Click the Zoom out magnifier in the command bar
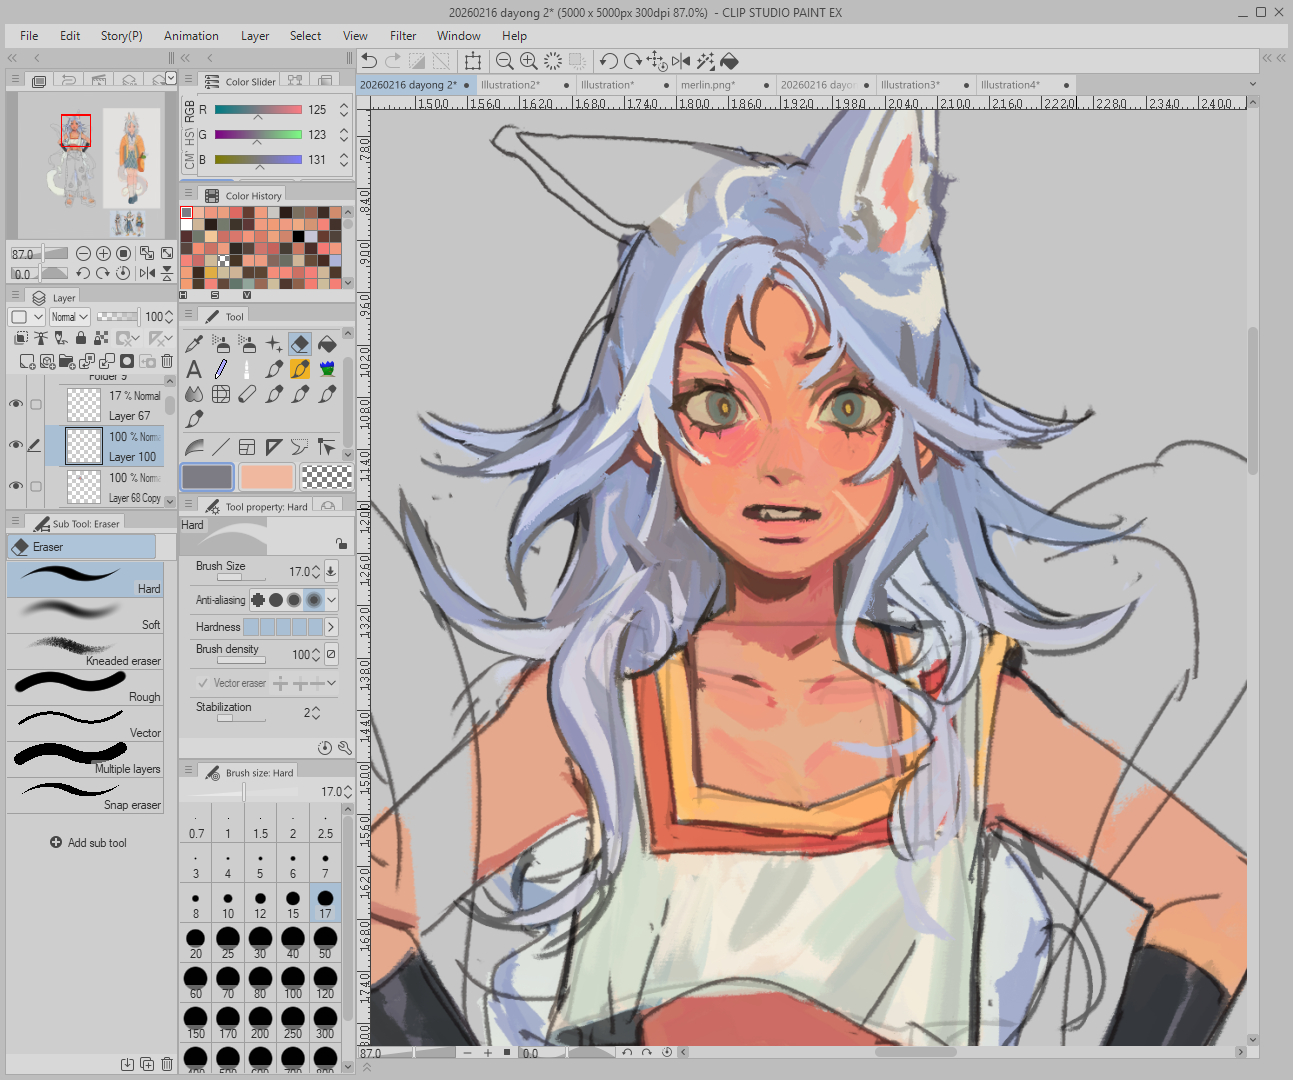1293x1080 pixels. point(505,61)
